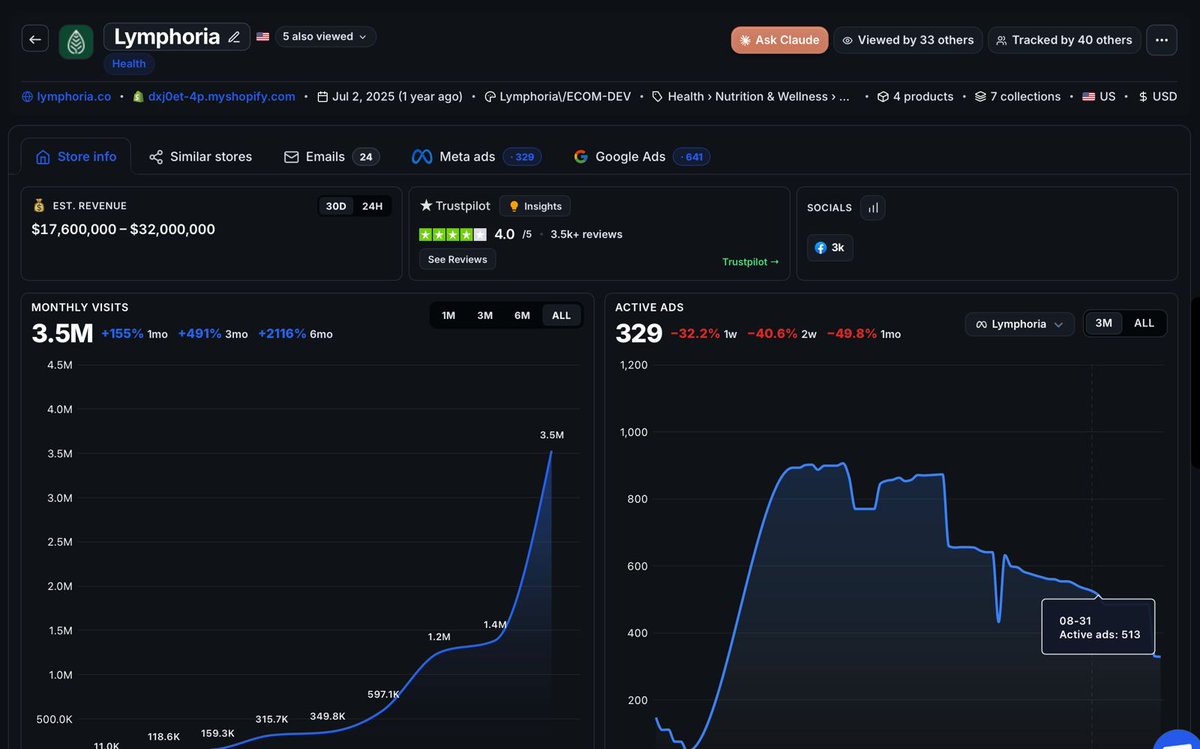The image size is (1200, 749).
Task: Click the 597.1K data label on visits chart
Action: 383,694
